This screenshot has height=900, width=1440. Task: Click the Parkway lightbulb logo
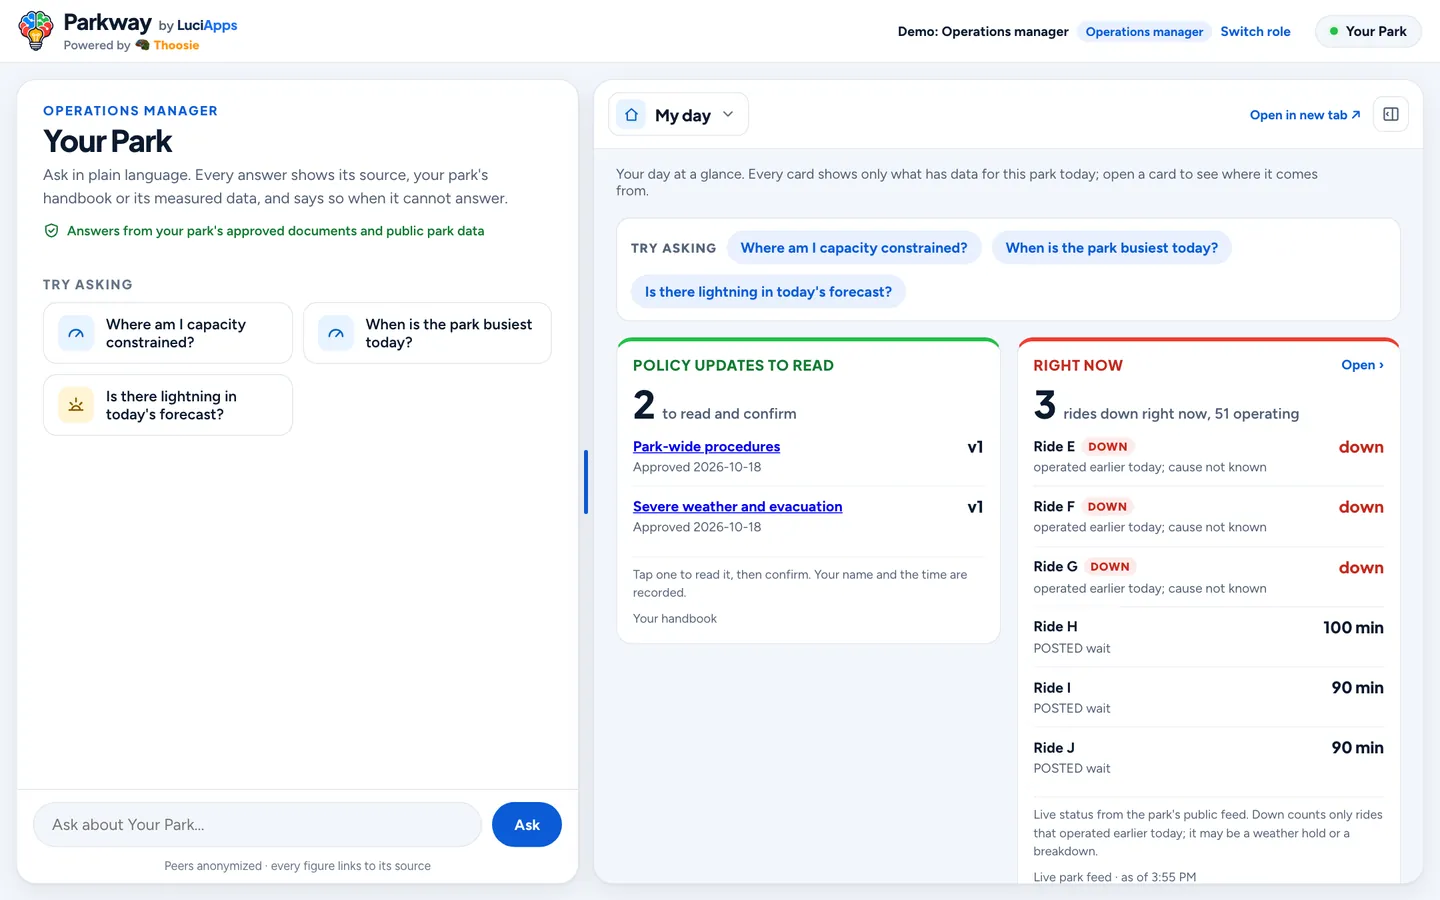[36, 31]
